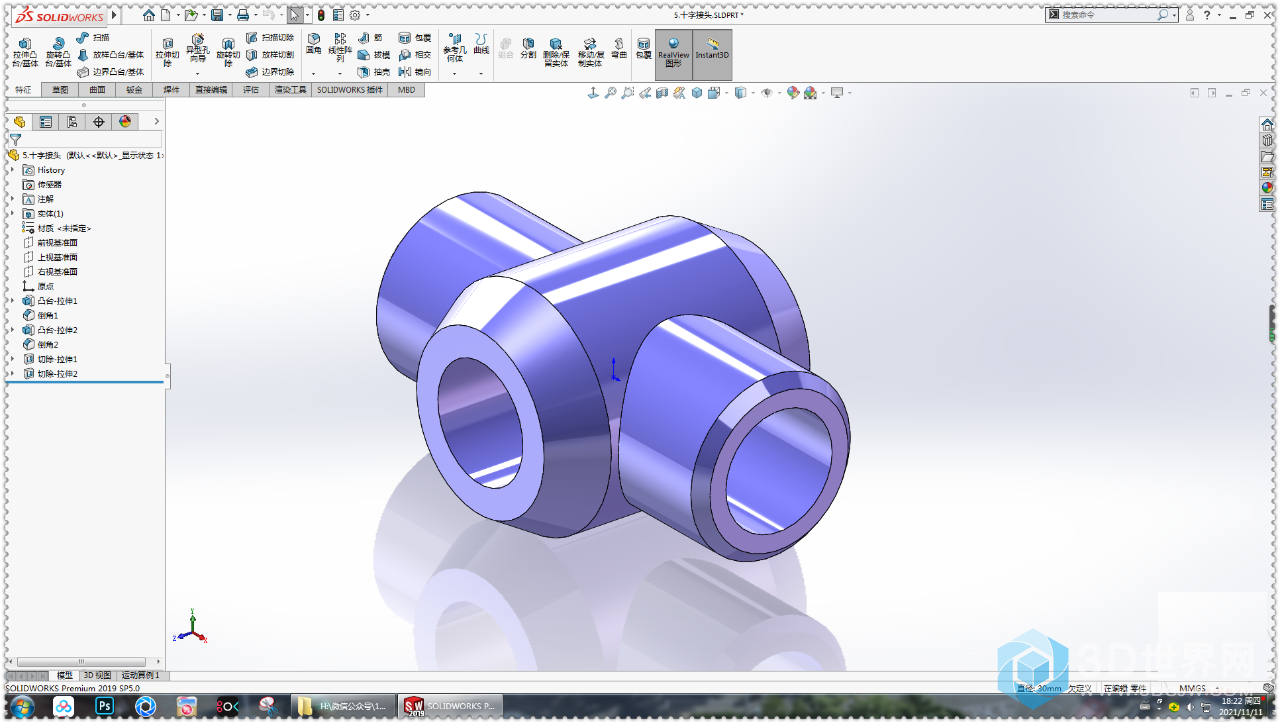
Task: Toggle the select arrow tool
Action: 294,15
